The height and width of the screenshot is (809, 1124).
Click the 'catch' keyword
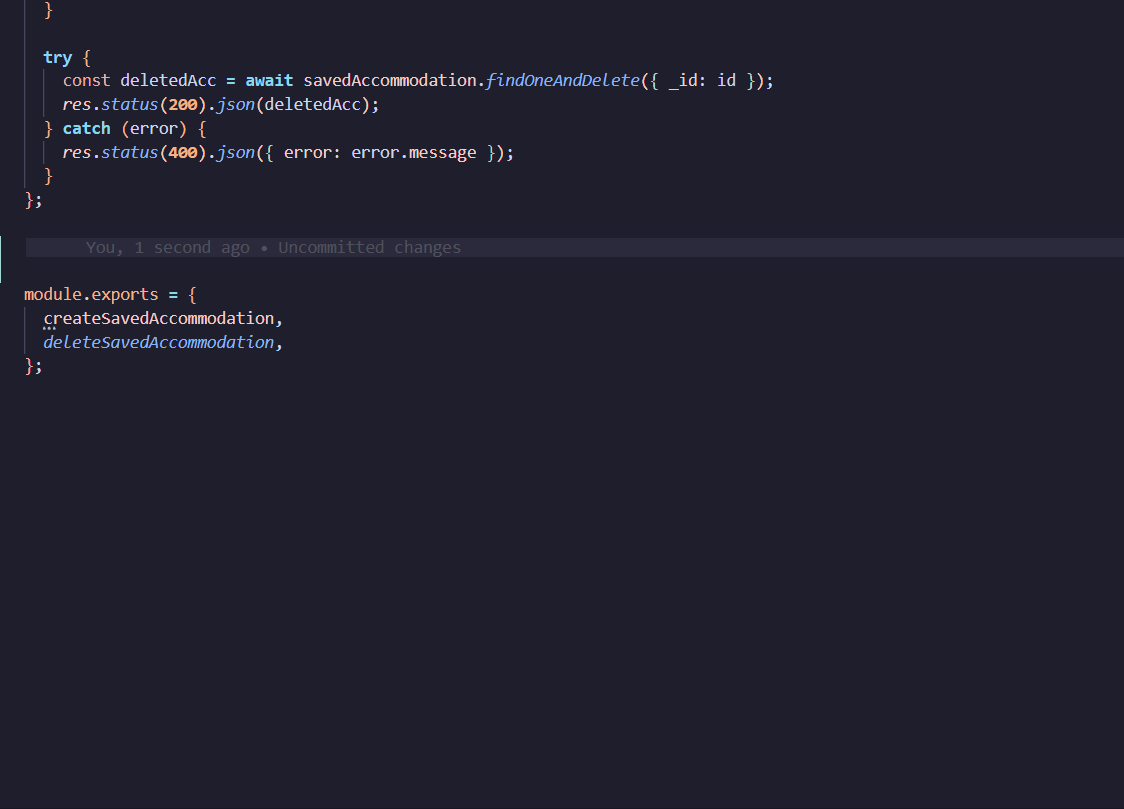pos(87,128)
